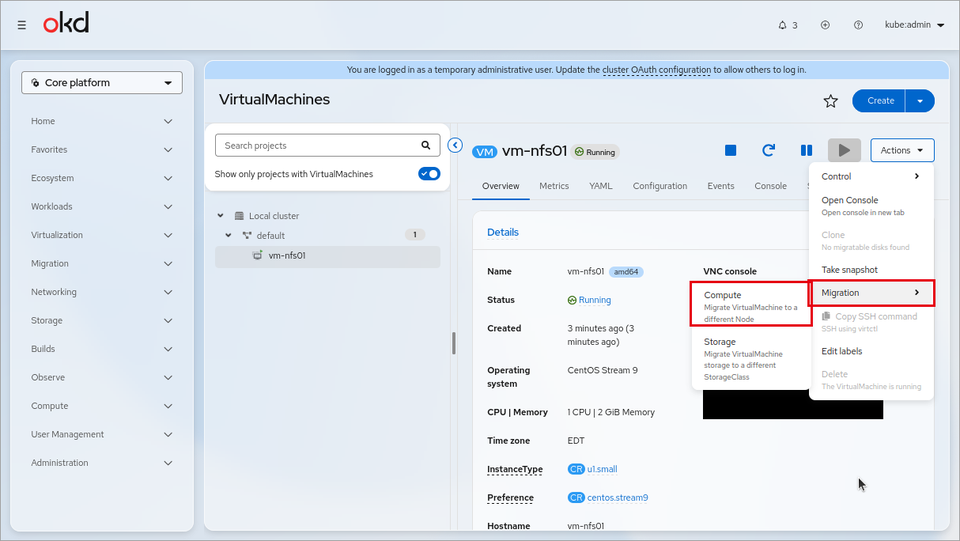Pause the vm-nfs01 virtual machine
This screenshot has height=541, width=960.
click(806, 151)
